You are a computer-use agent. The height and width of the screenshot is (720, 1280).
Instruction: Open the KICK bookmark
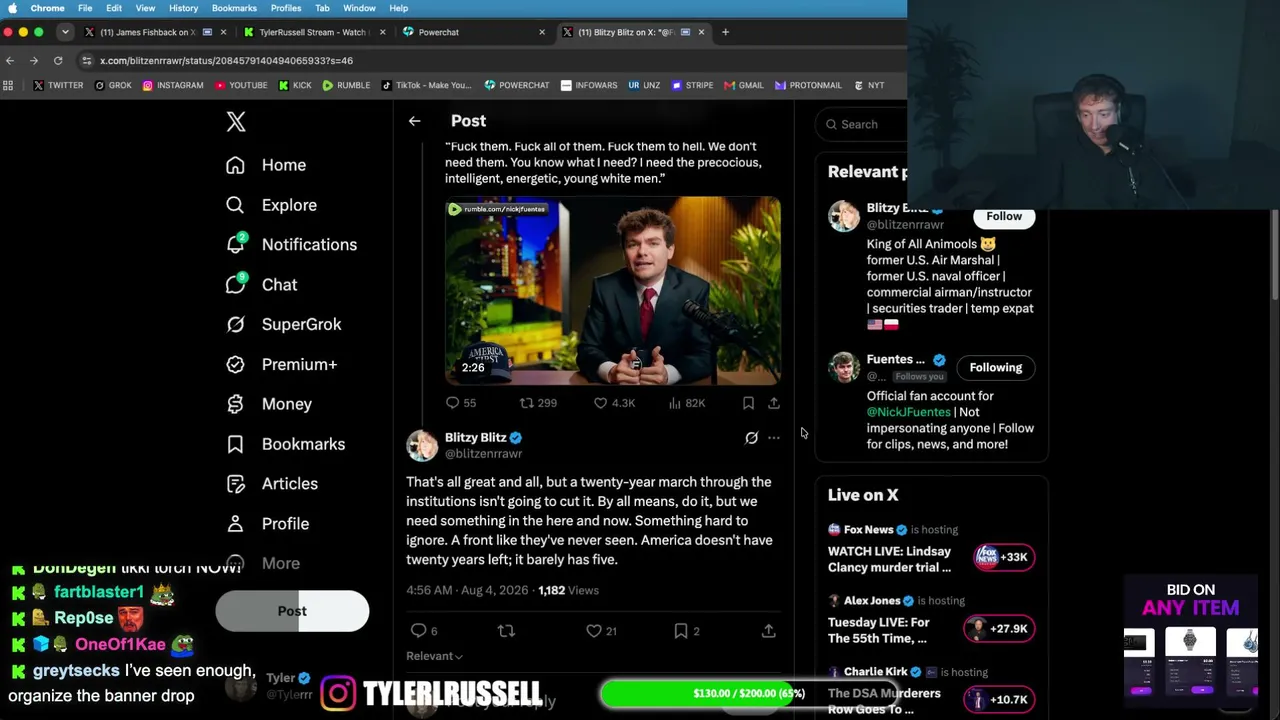click(294, 86)
